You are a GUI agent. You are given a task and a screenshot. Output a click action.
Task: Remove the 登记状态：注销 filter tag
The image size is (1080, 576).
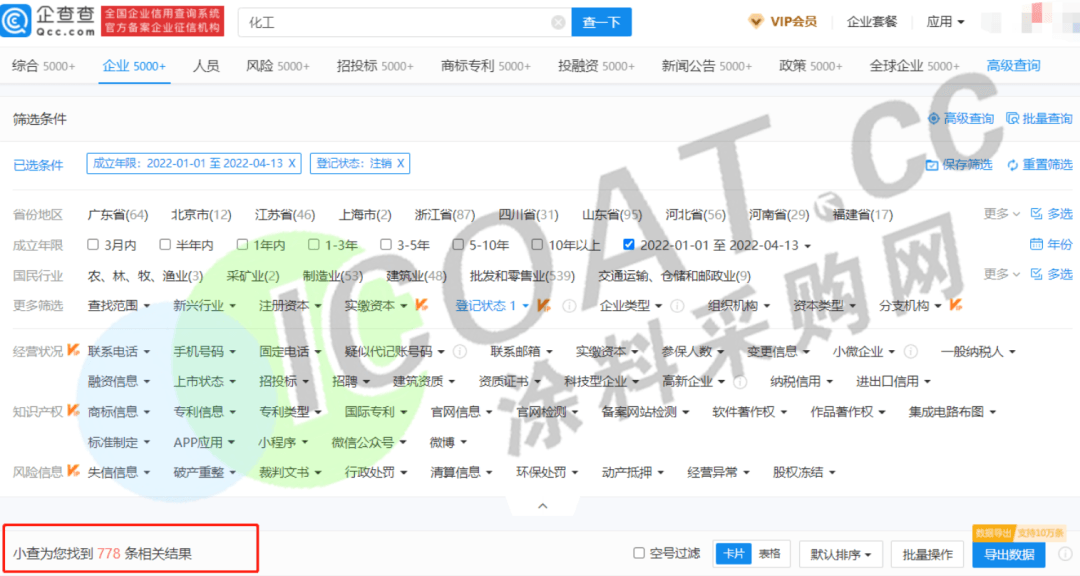pyautogui.click(x=401, y=163)
